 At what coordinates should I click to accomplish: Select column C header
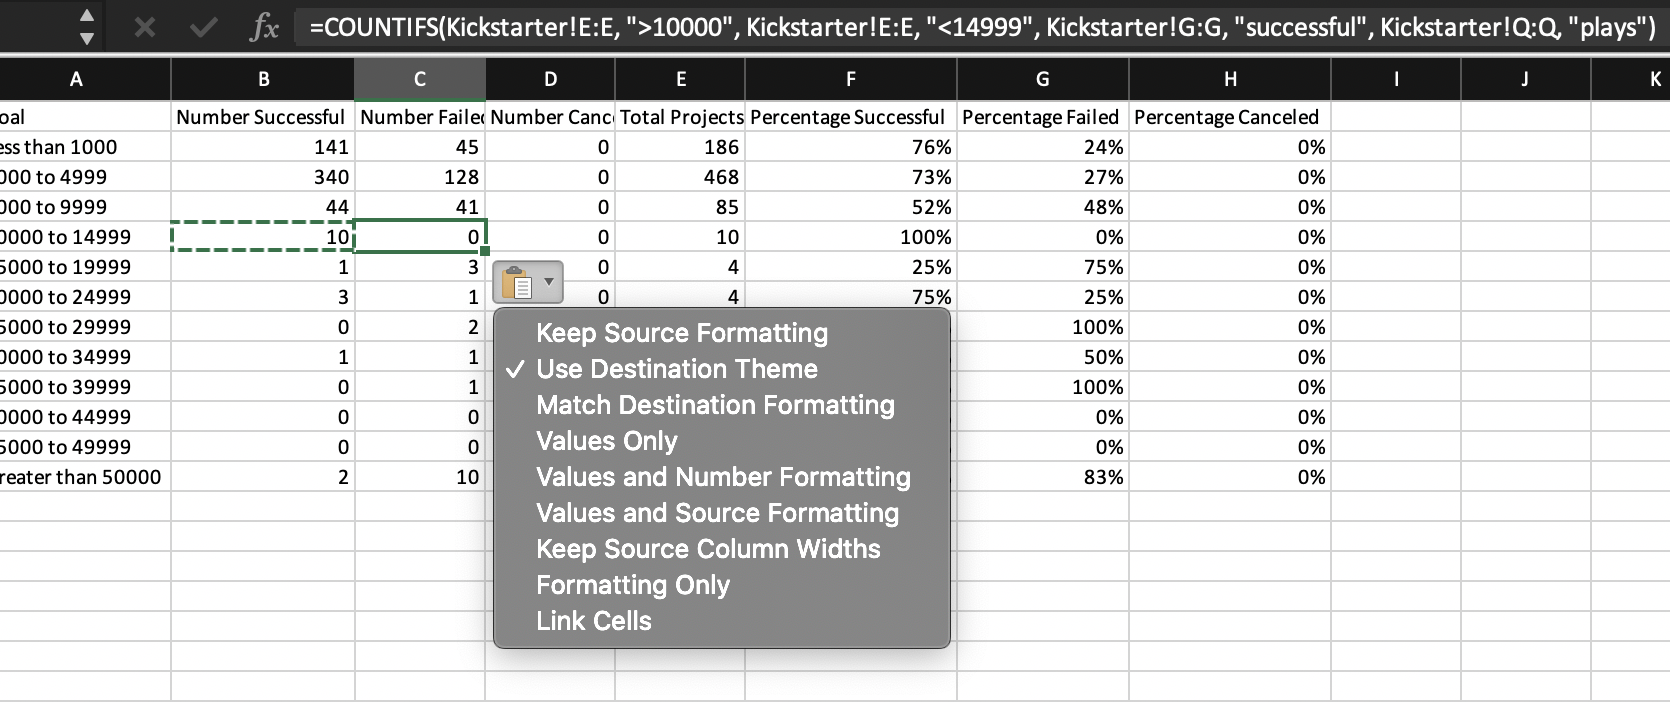tap(420, 79)
